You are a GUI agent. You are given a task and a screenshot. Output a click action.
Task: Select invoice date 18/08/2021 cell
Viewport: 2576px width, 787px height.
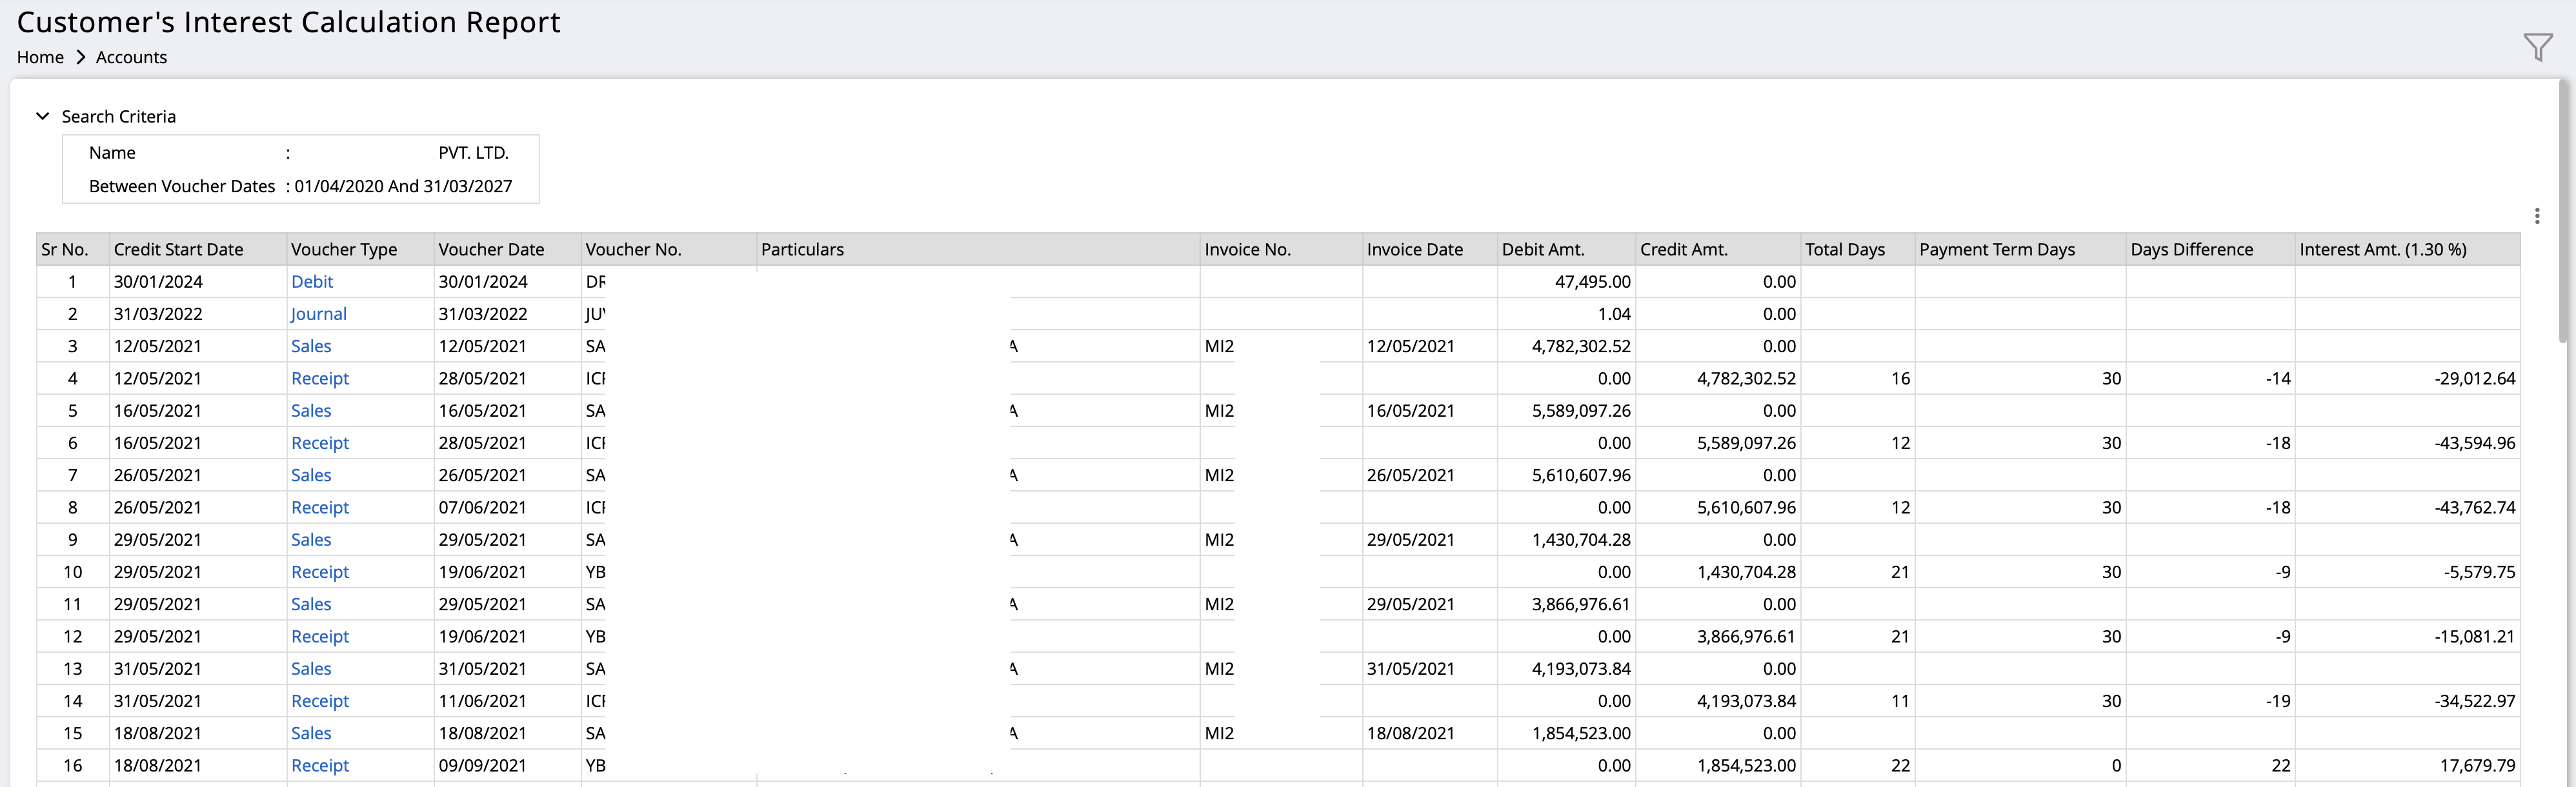[1430, 733]
